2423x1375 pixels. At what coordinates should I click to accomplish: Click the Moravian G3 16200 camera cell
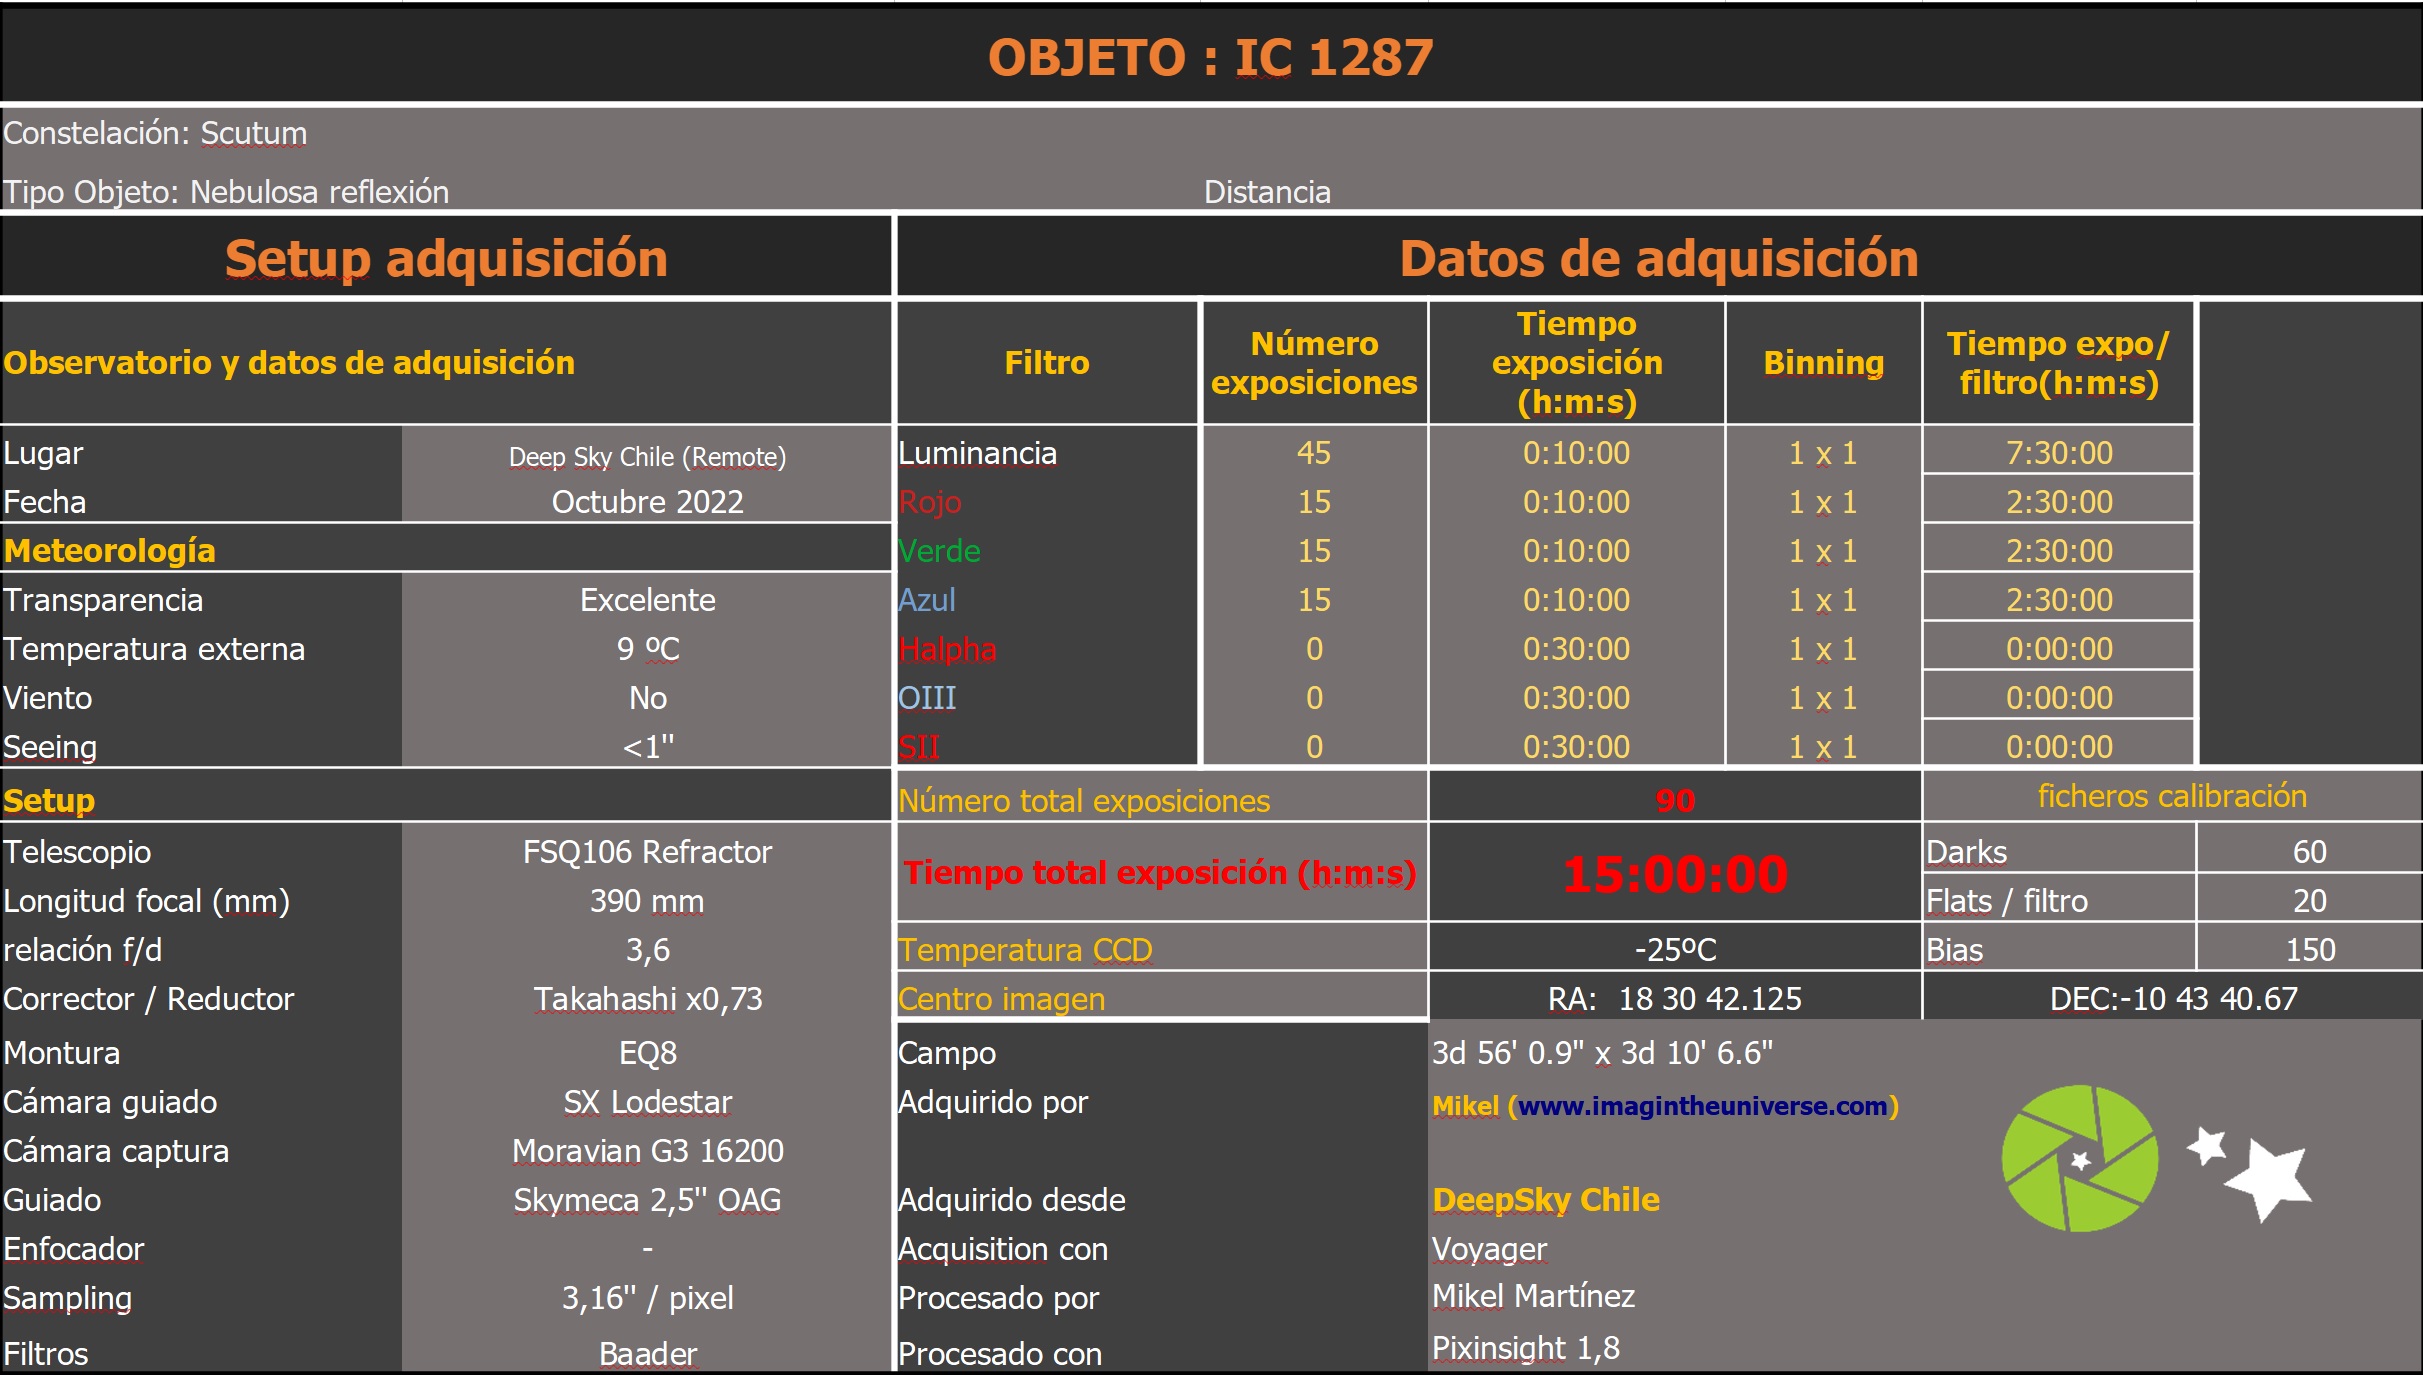click(647, 1150)
